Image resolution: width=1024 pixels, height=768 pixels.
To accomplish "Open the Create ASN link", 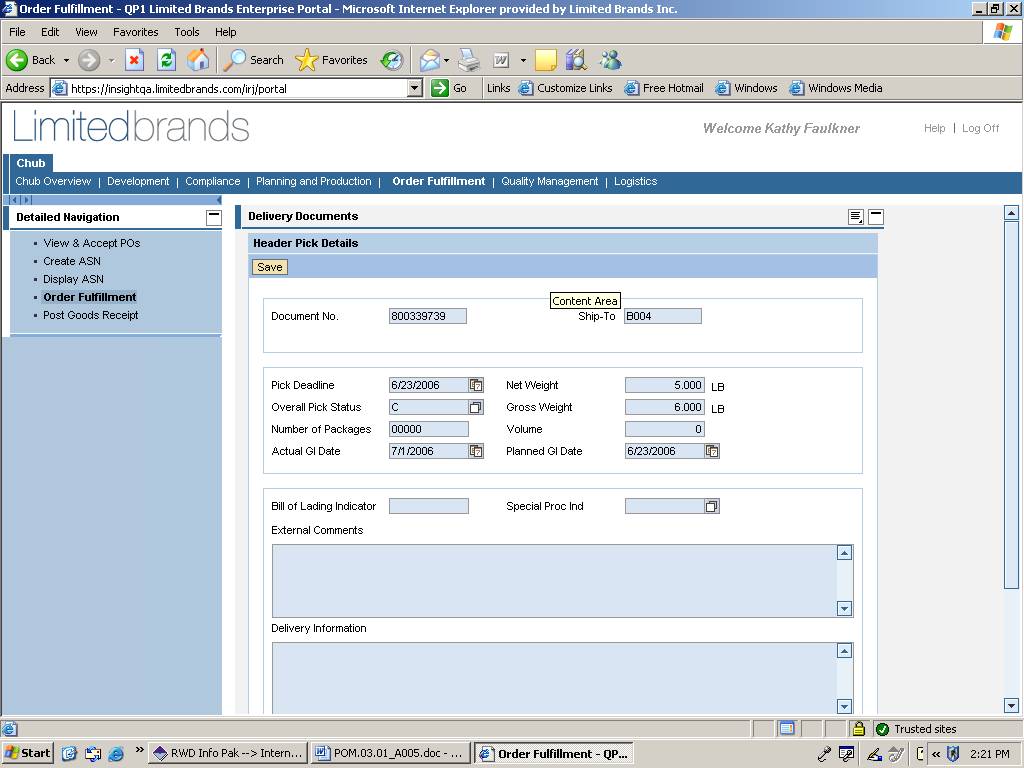I will pos(72,261).
